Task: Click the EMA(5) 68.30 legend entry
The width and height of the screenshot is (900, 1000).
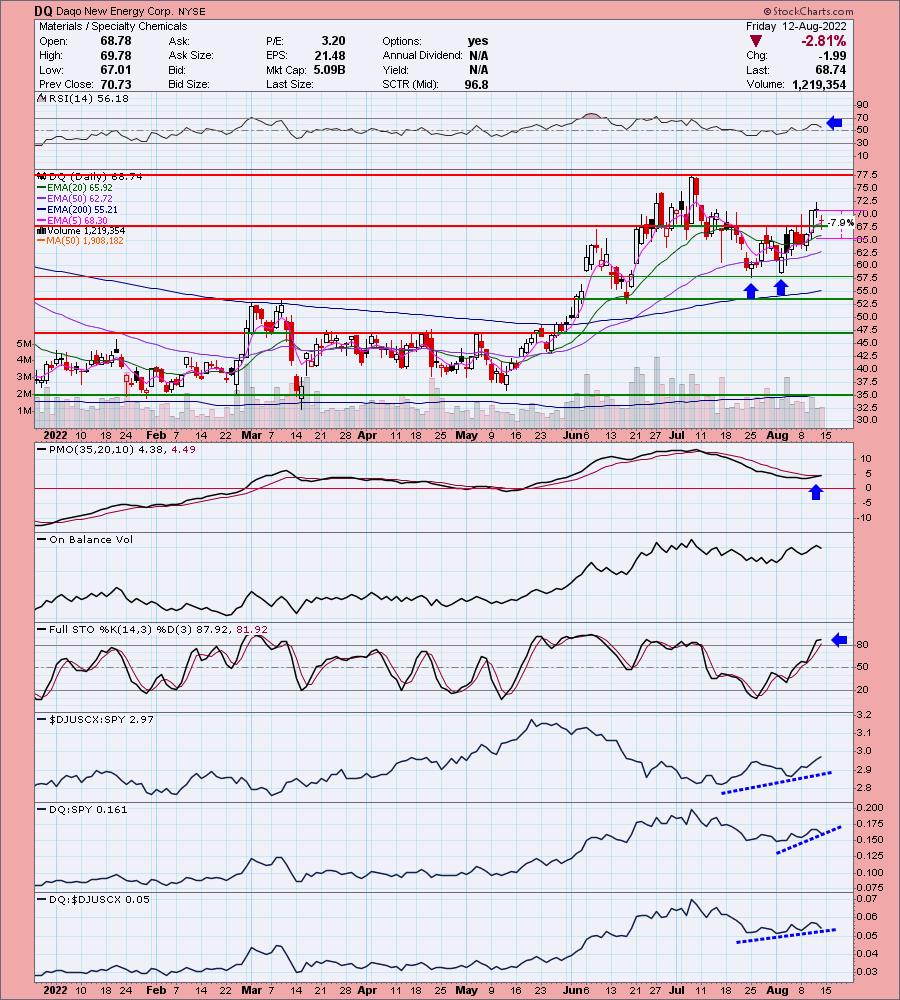Action: coord(72,220)
